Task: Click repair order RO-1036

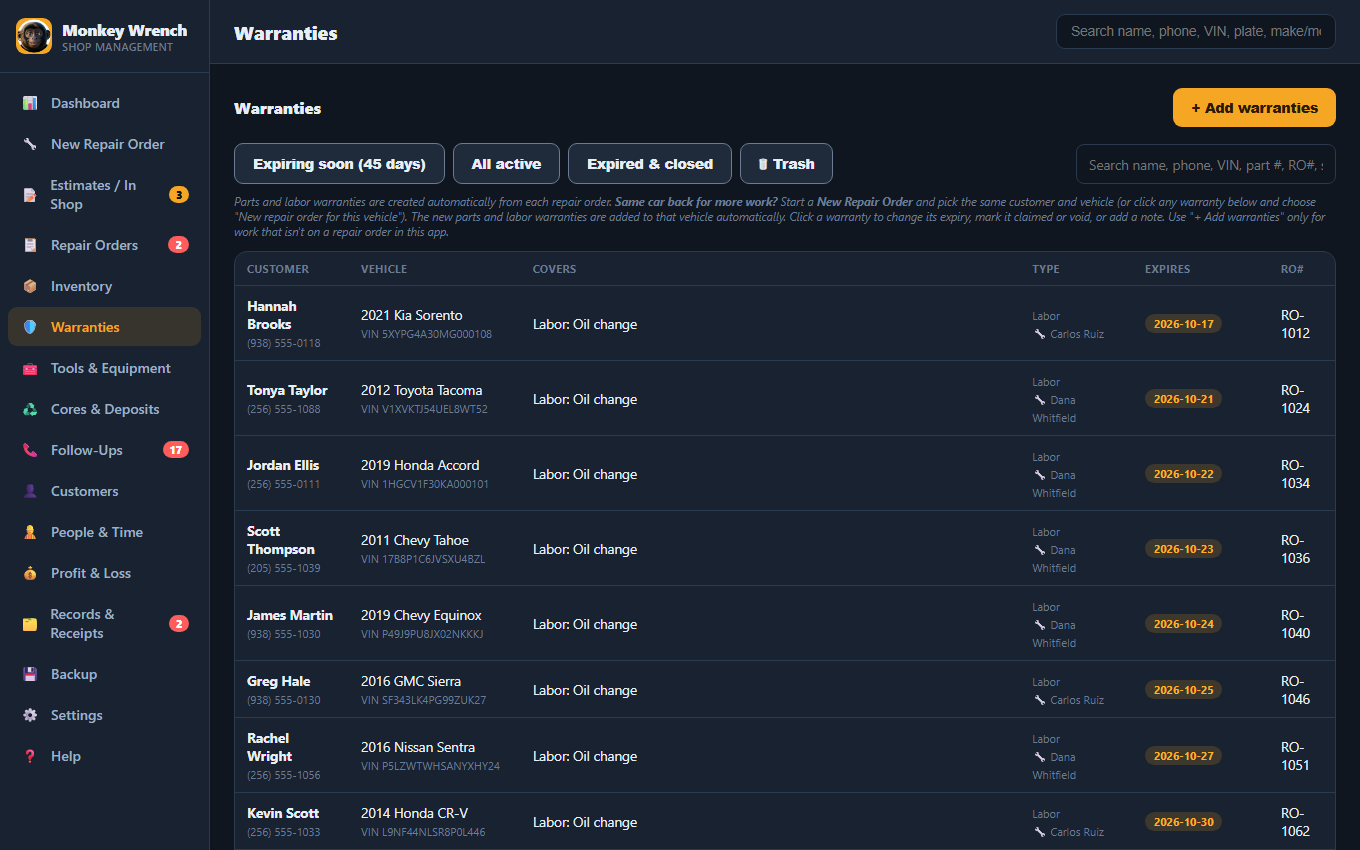Action: (1295, 549)
